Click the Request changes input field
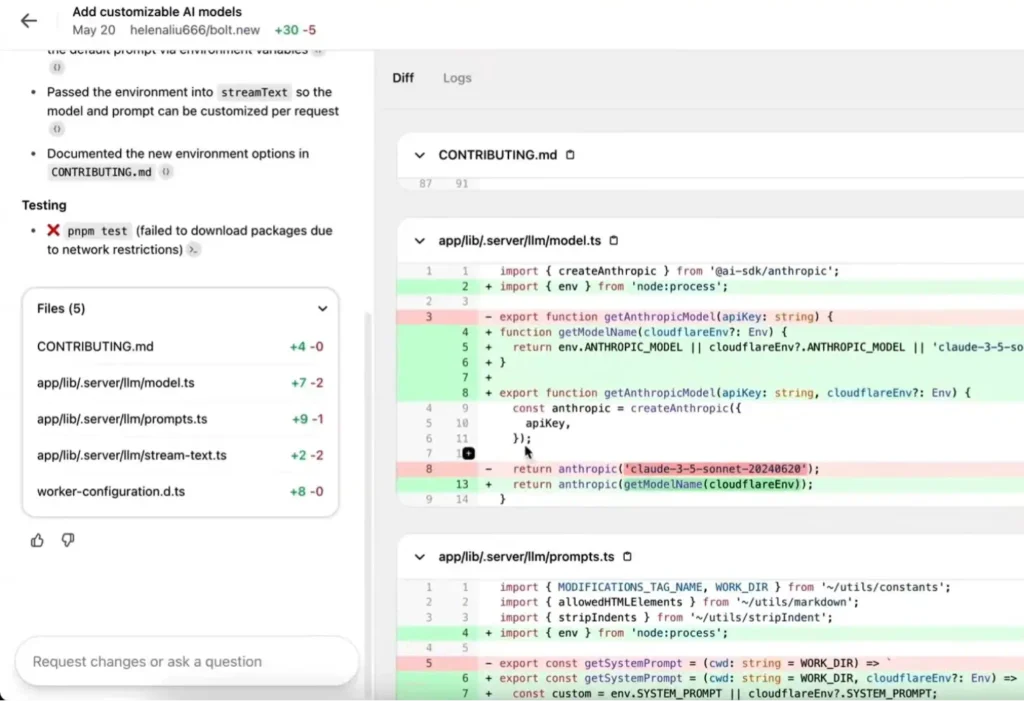Image resolution: width=1024 pixels, height=701 pixels. [186, 661]
